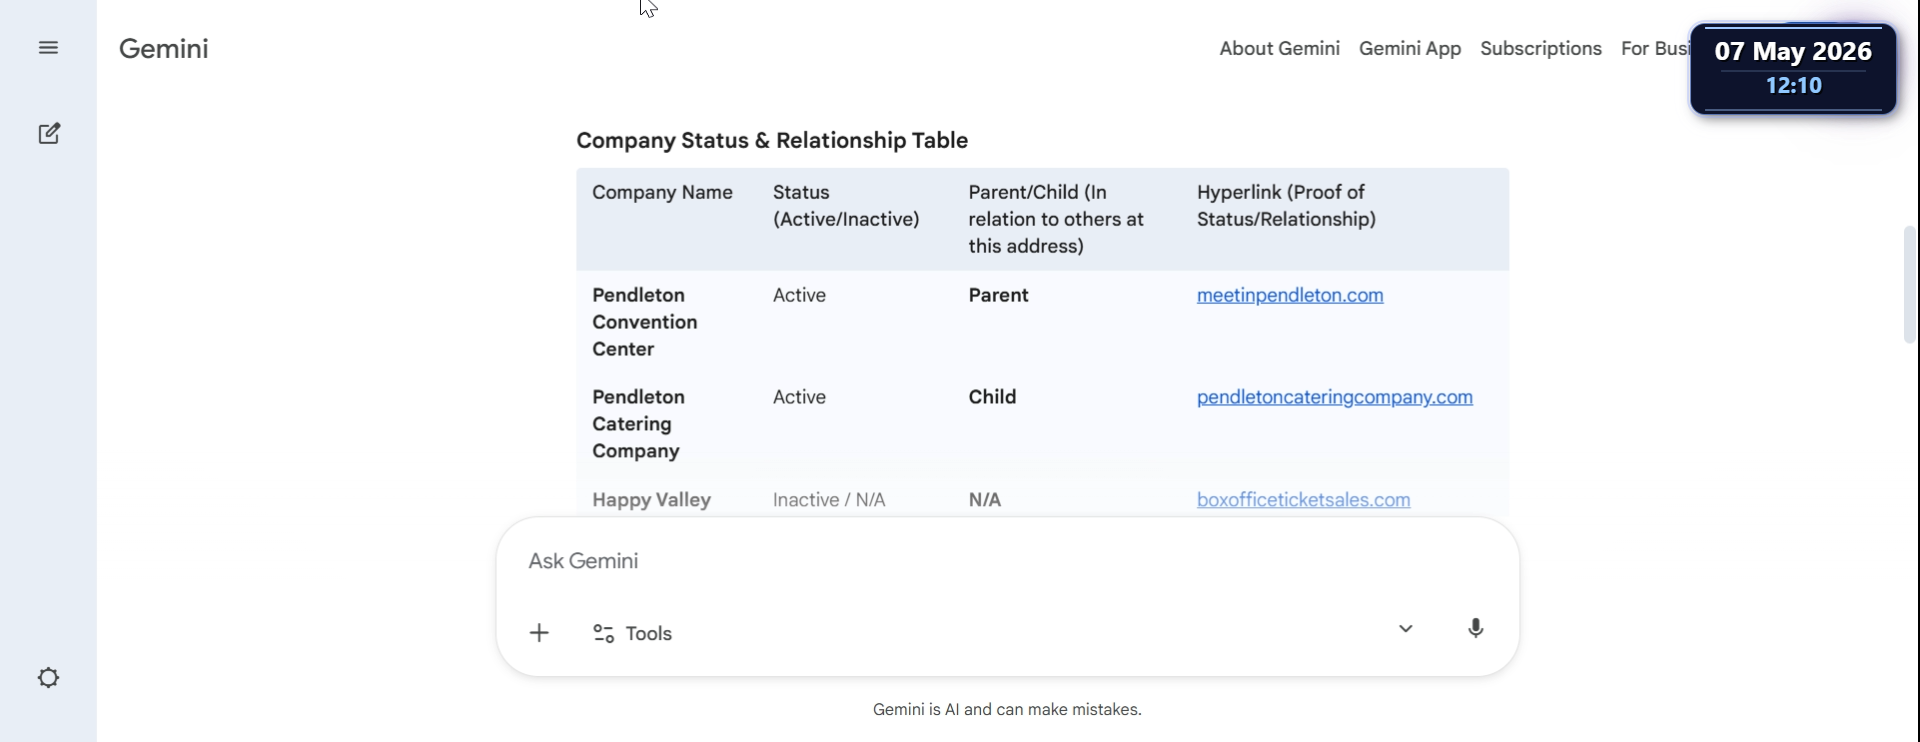Viewport: 1920px width, 742px height.
Task: Click the plus icon to add files
Action: [x=539, y=633]
